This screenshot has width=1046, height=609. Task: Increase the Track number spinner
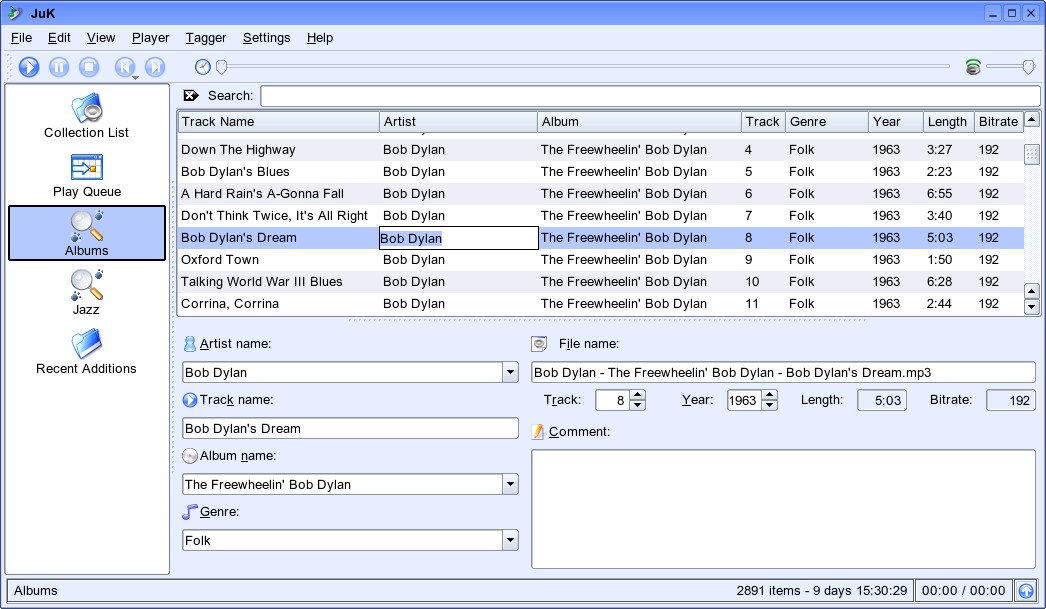(638, 395)
